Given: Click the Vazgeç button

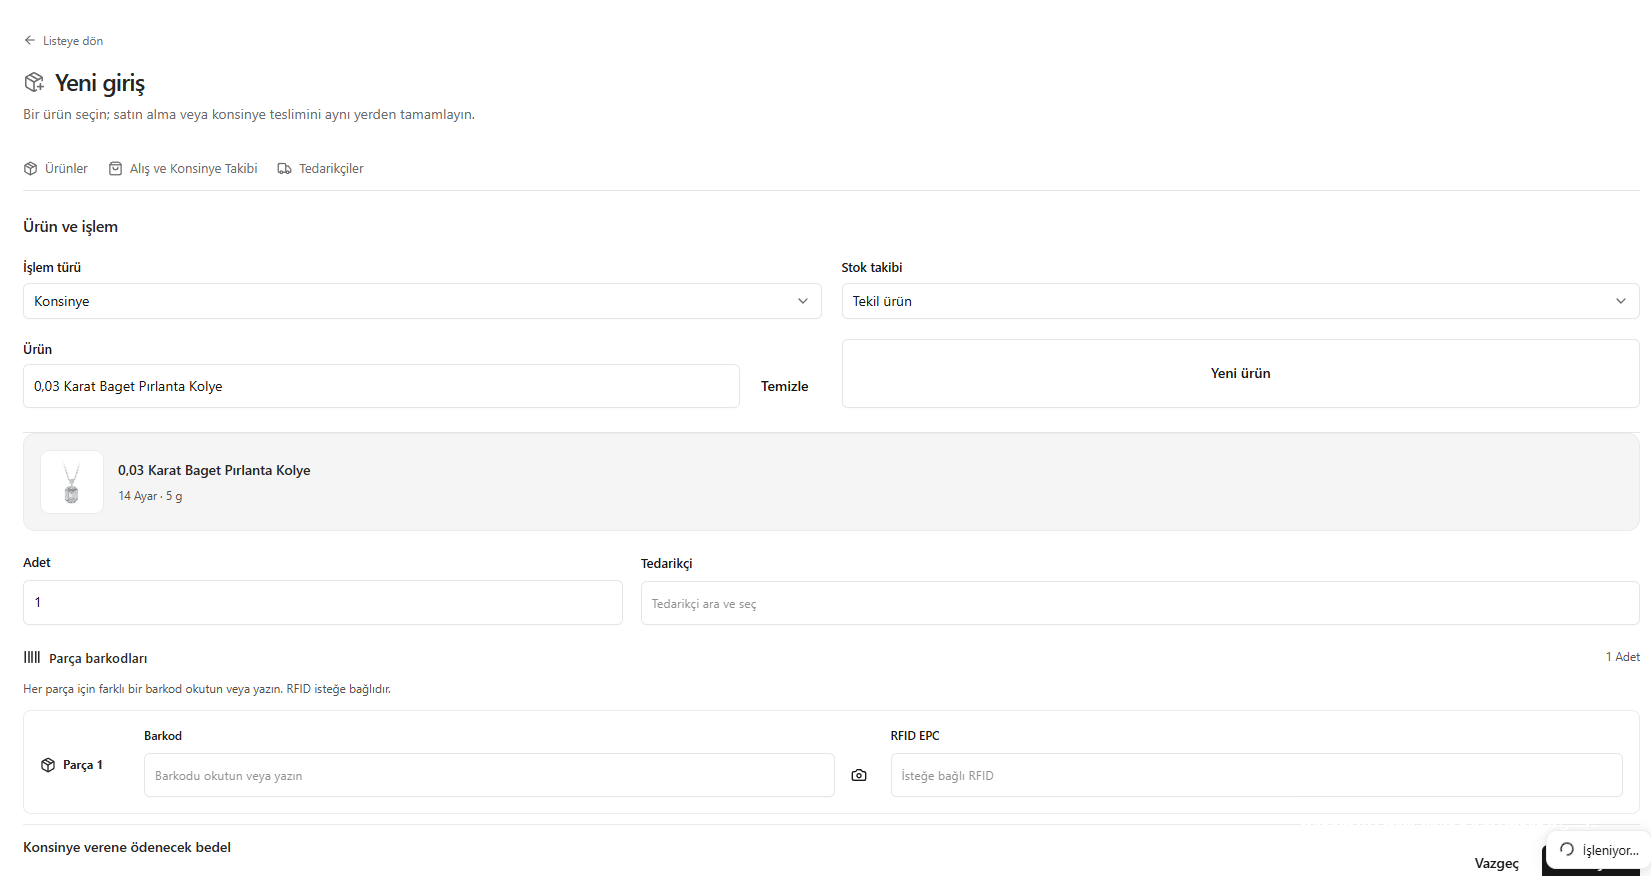Looking at the screenshot, I should click(1497, 863).
